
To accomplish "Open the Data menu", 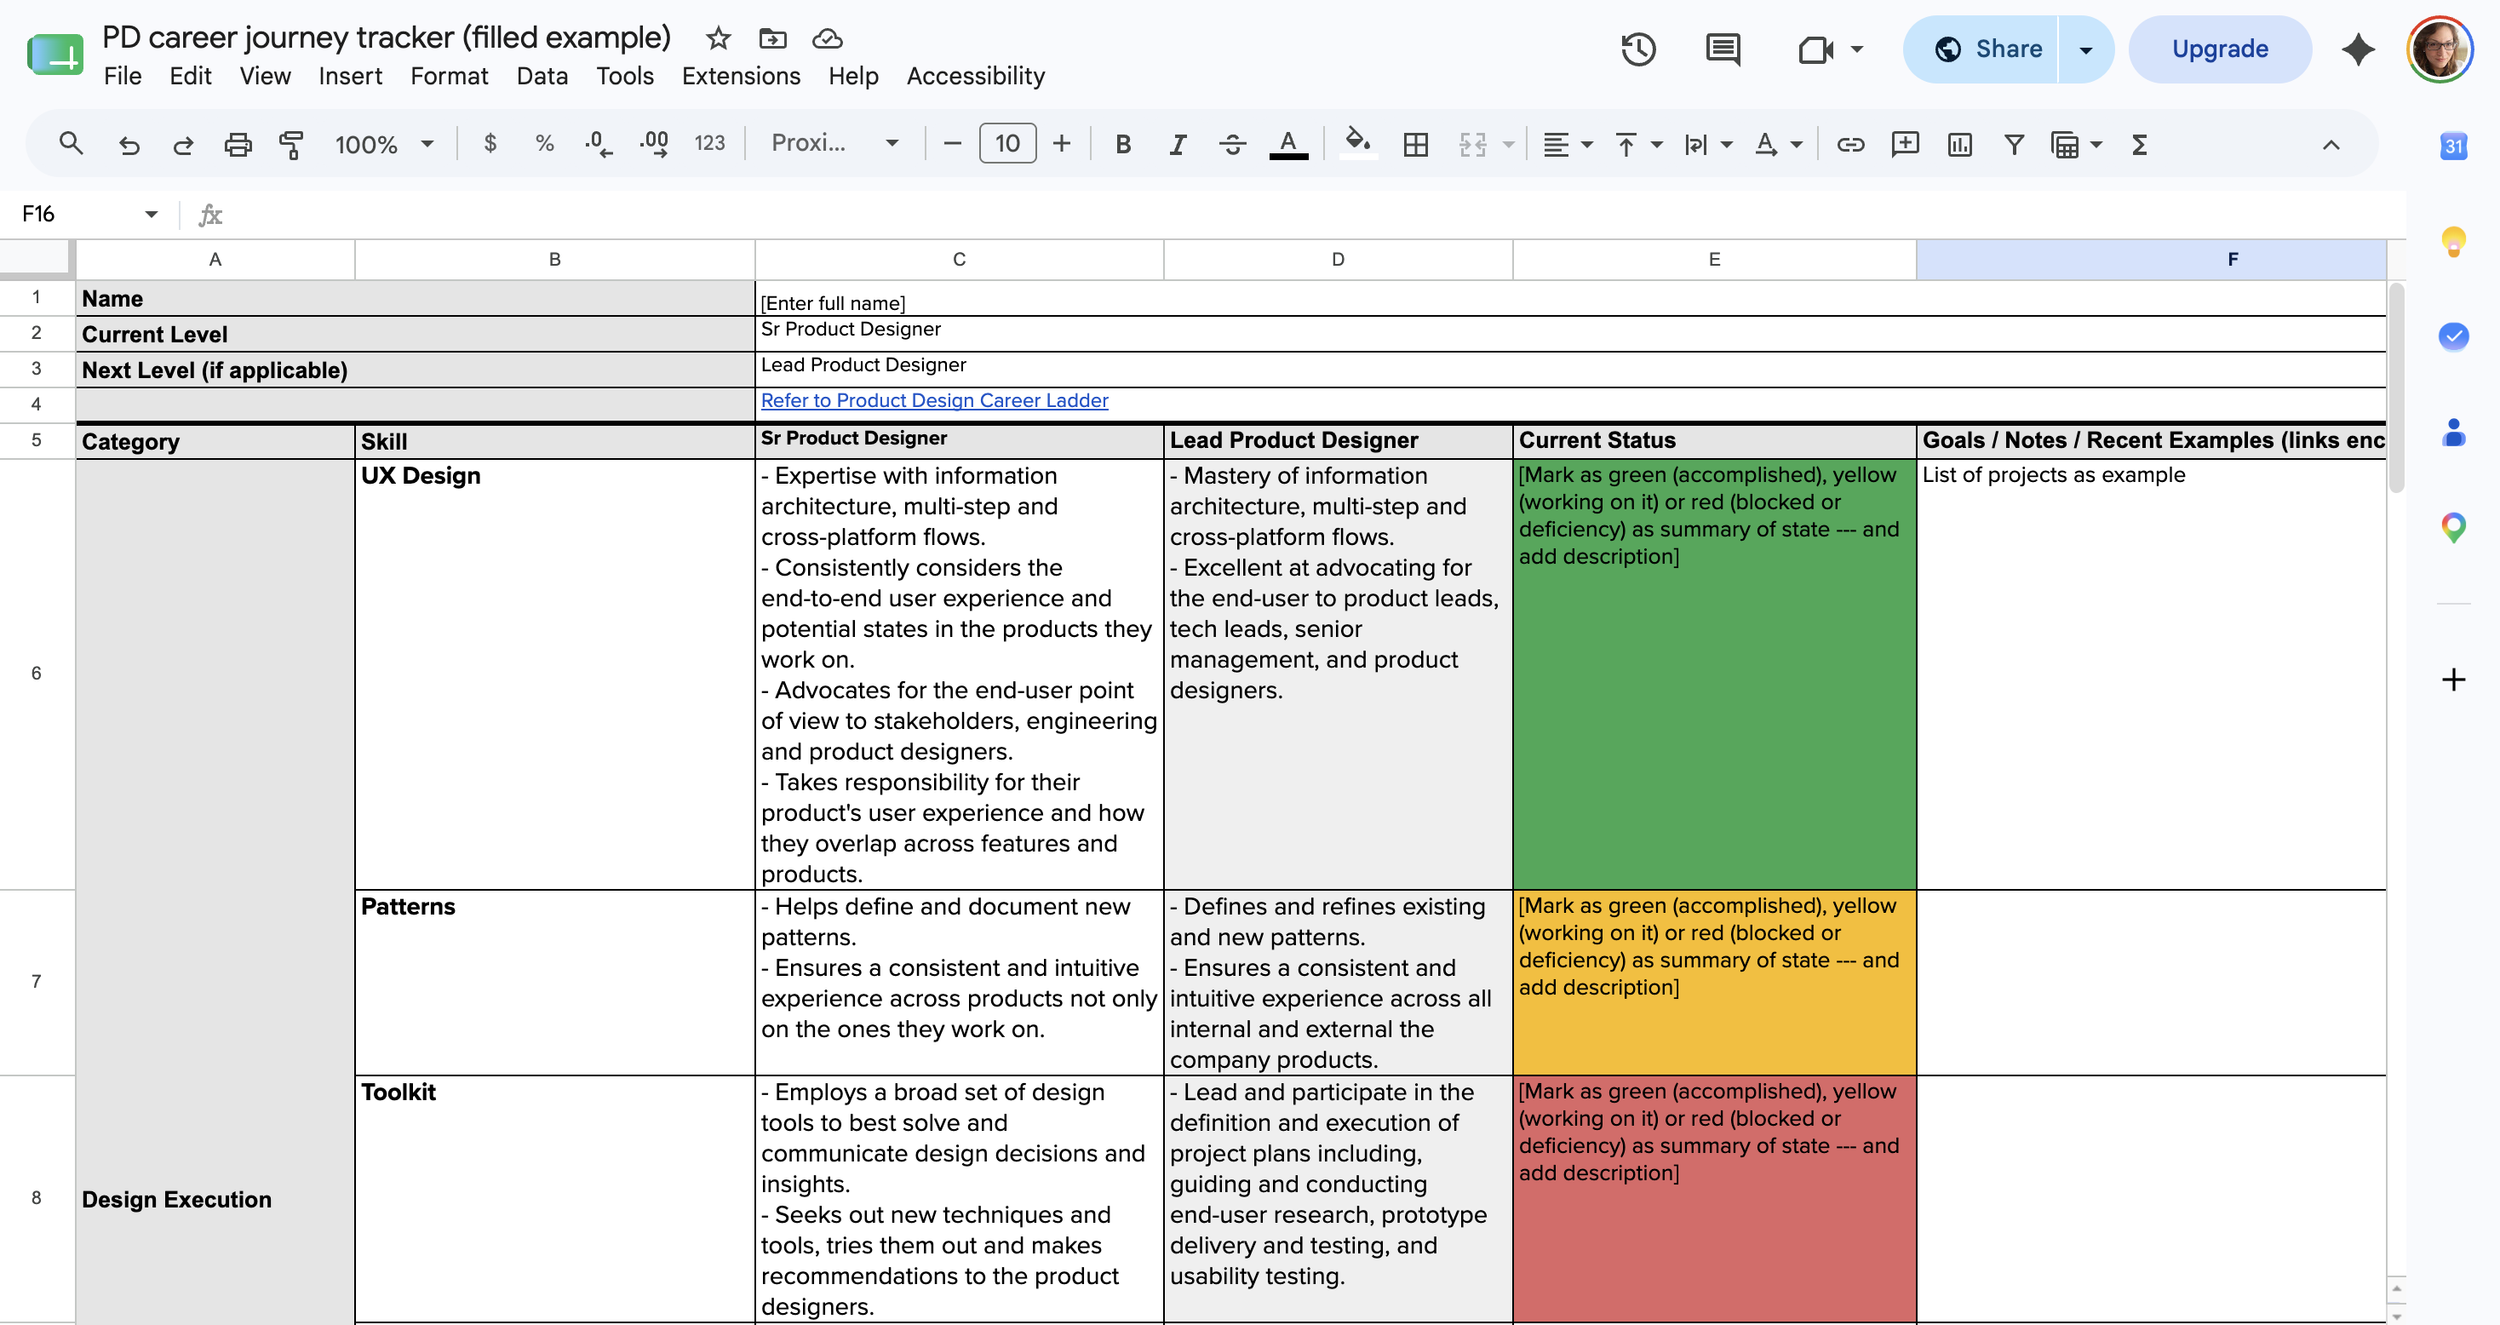I will [x=542, y=76].
